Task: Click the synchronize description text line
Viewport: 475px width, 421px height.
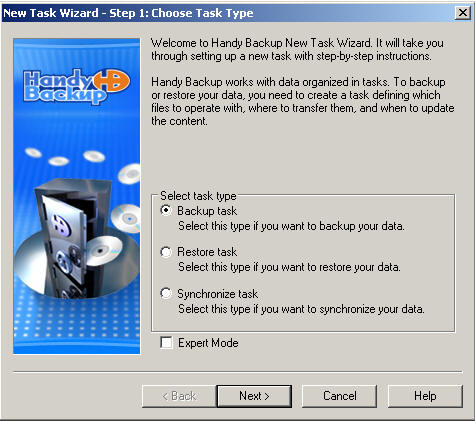Action: click(301, 309)
